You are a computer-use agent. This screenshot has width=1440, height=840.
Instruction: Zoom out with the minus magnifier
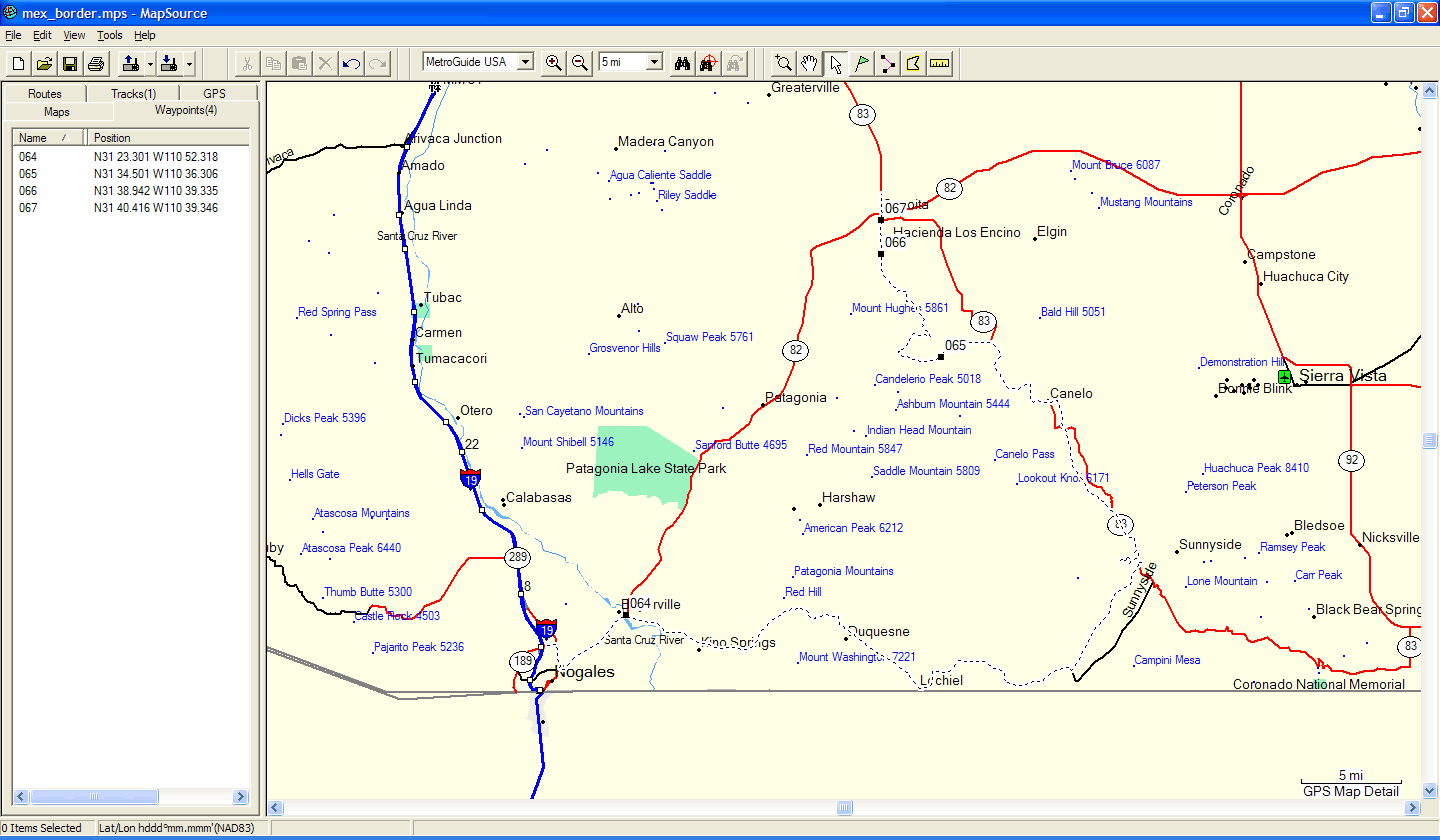pos(579,63)
